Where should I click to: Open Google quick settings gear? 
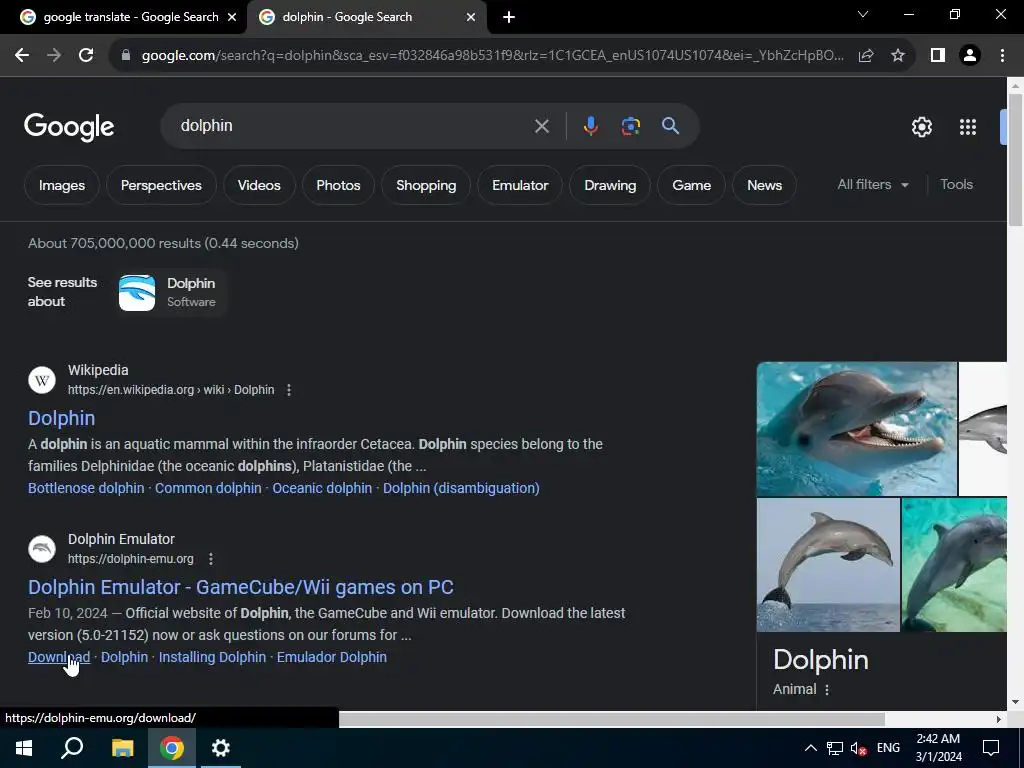click(x=921, y=127)
